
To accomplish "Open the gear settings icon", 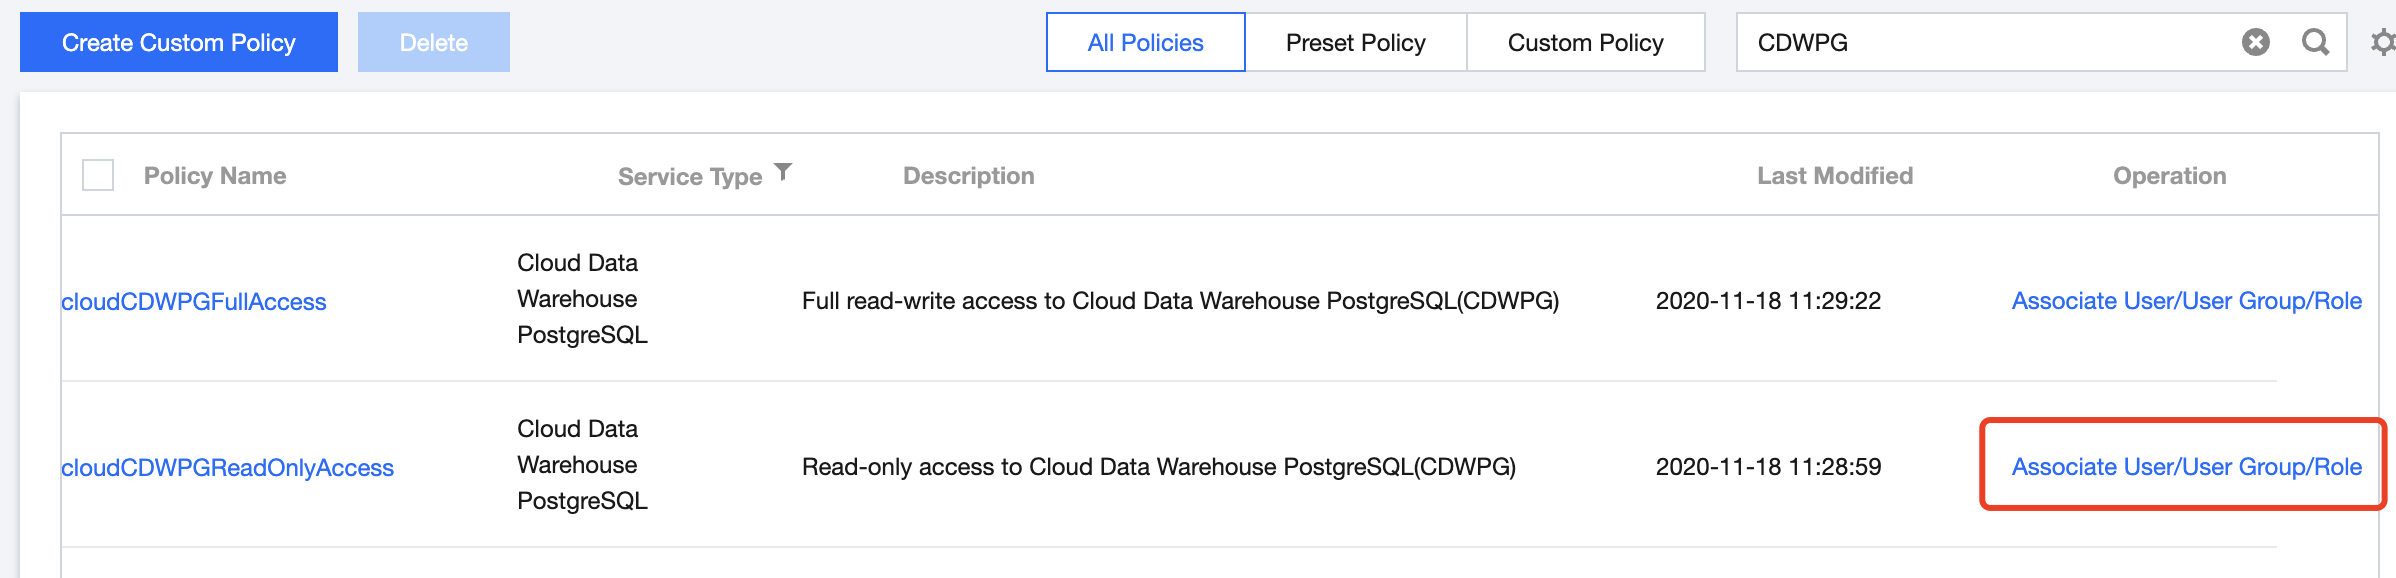I will click(2384, 42).
